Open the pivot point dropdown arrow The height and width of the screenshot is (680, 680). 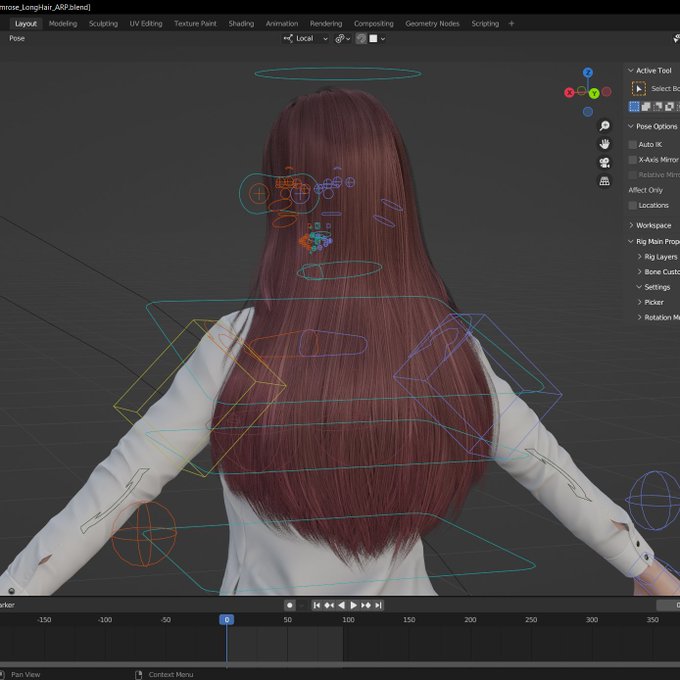348,39
